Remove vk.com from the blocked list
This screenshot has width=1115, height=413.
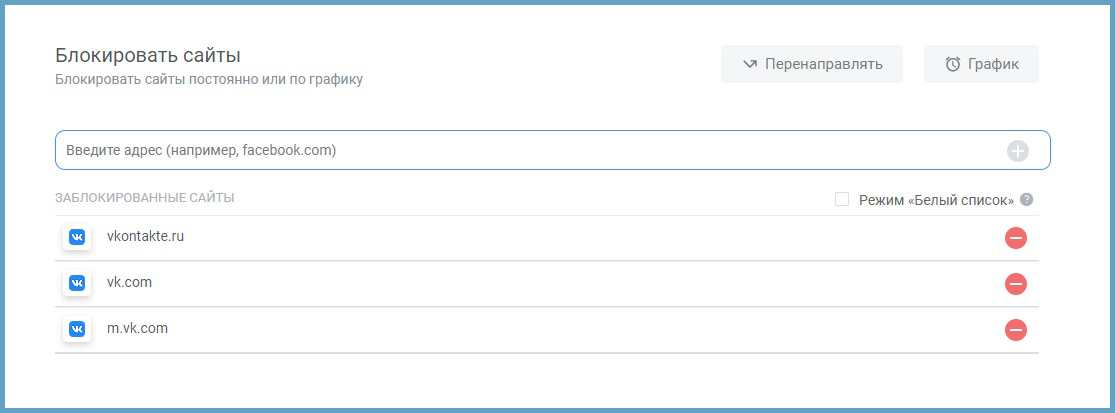click(1016, 284)
